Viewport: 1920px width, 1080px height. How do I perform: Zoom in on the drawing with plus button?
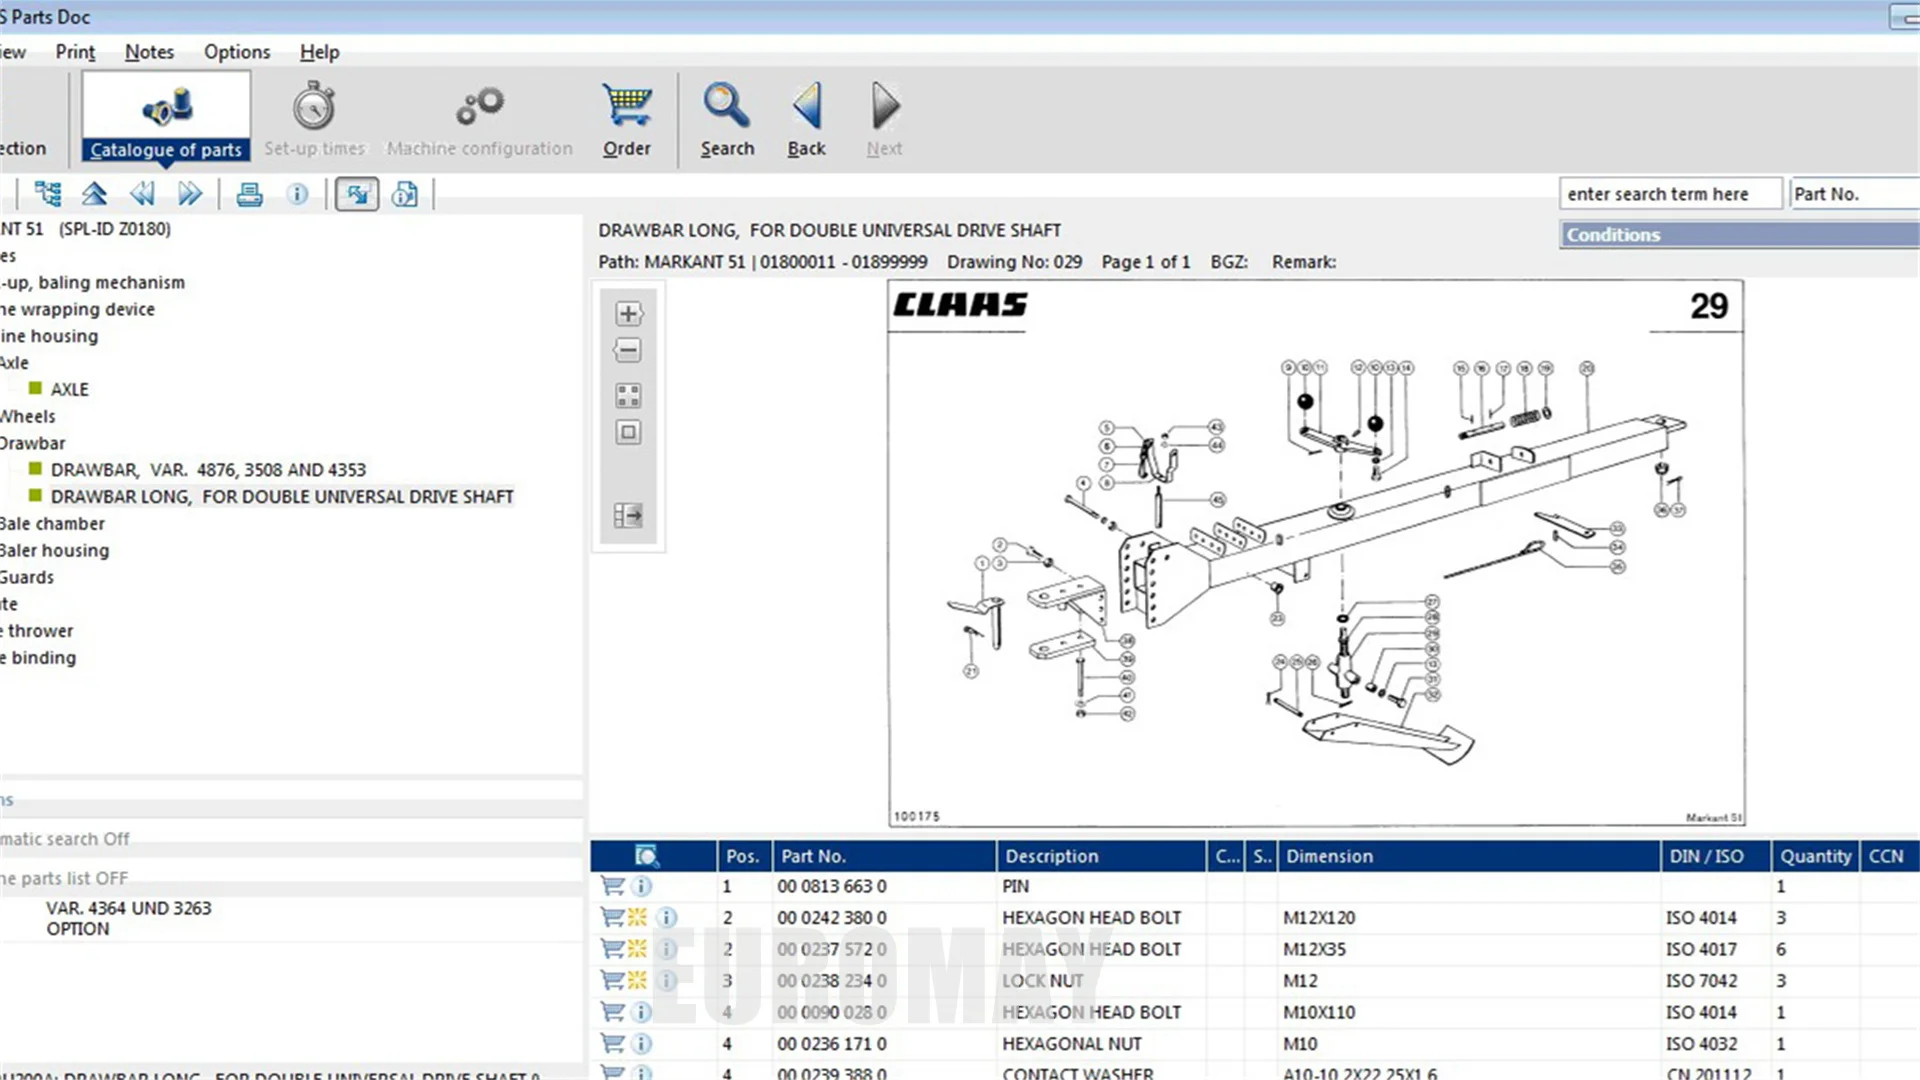click(x=628, y=314)
